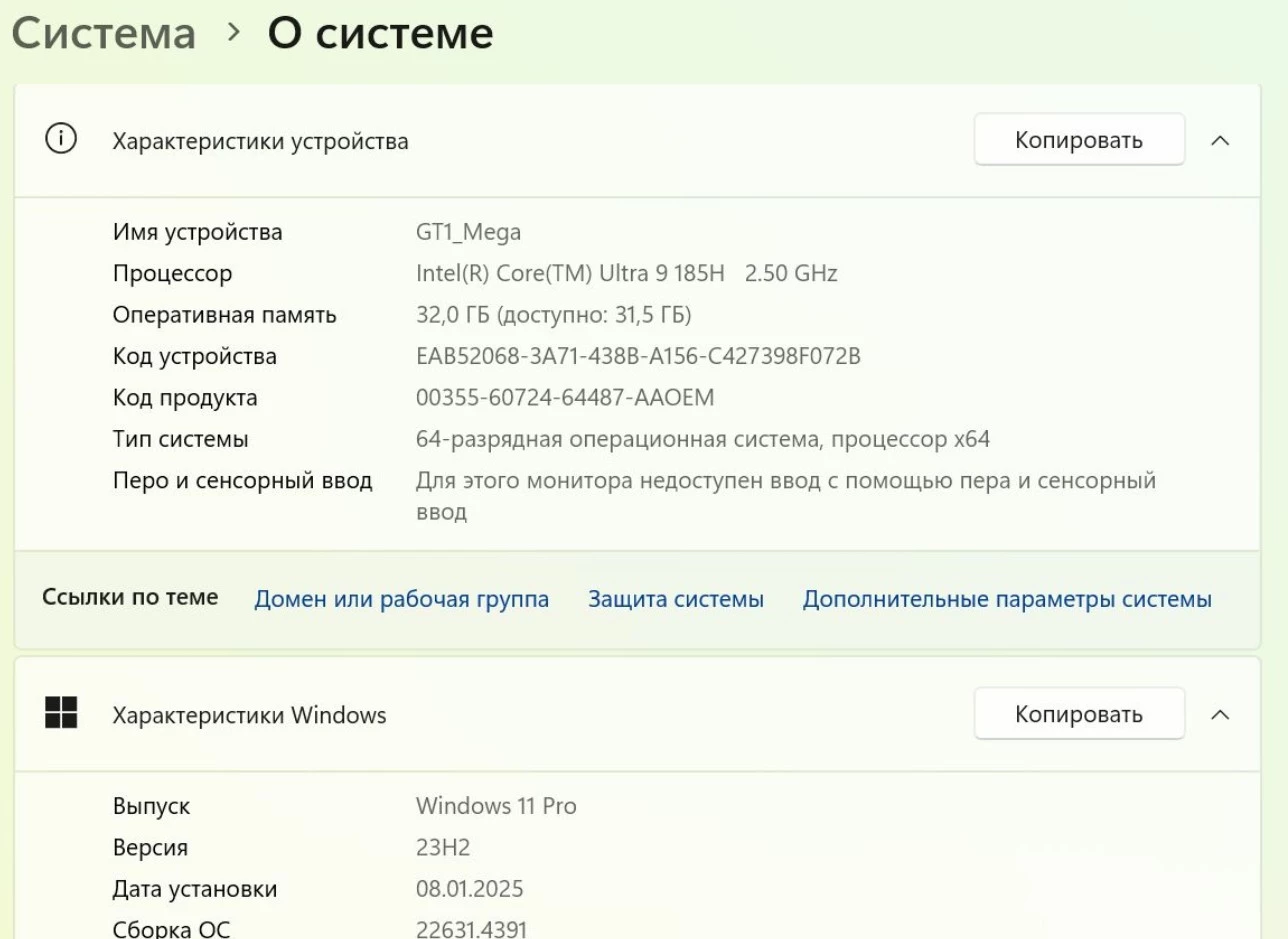Click the О системе page title

pos(380,33)
